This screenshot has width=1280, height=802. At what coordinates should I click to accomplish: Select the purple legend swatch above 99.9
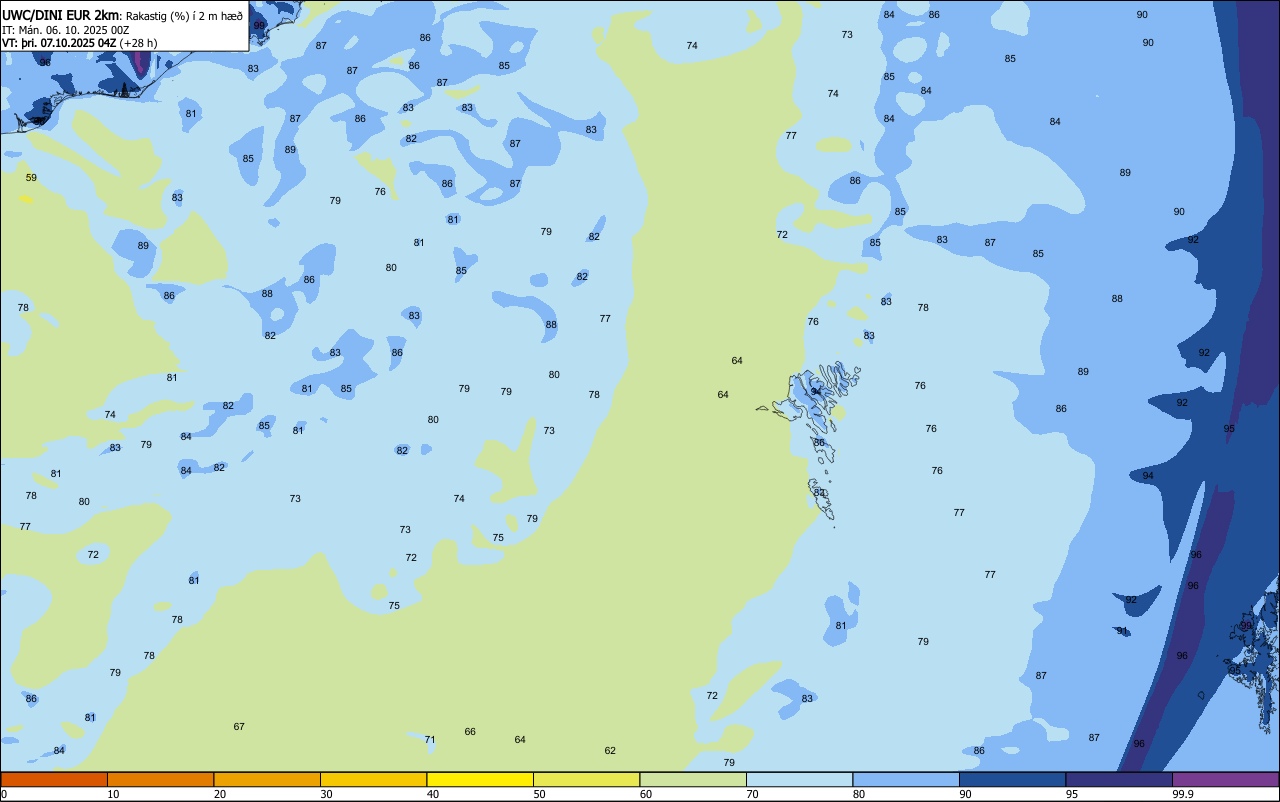click(1225, 779)
